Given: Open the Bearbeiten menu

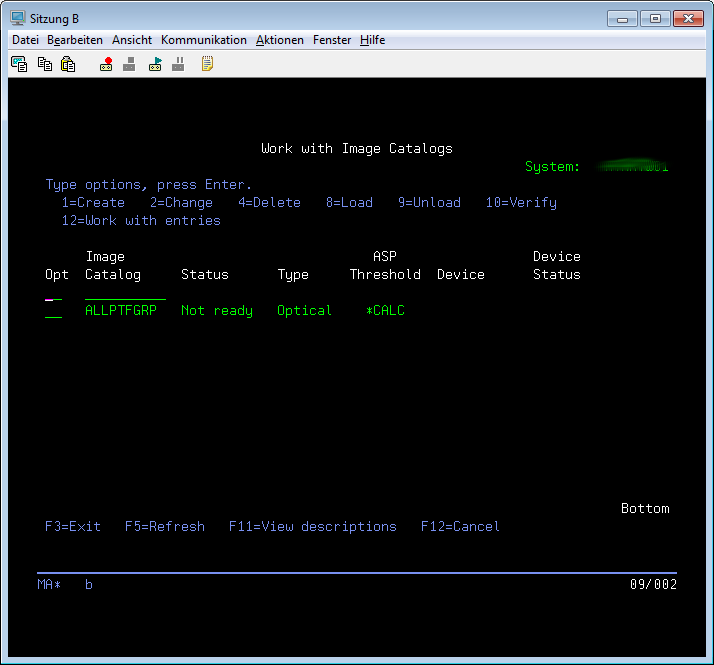Looking at the screenshot, I should pyautogui.click(x=75, y=40).
